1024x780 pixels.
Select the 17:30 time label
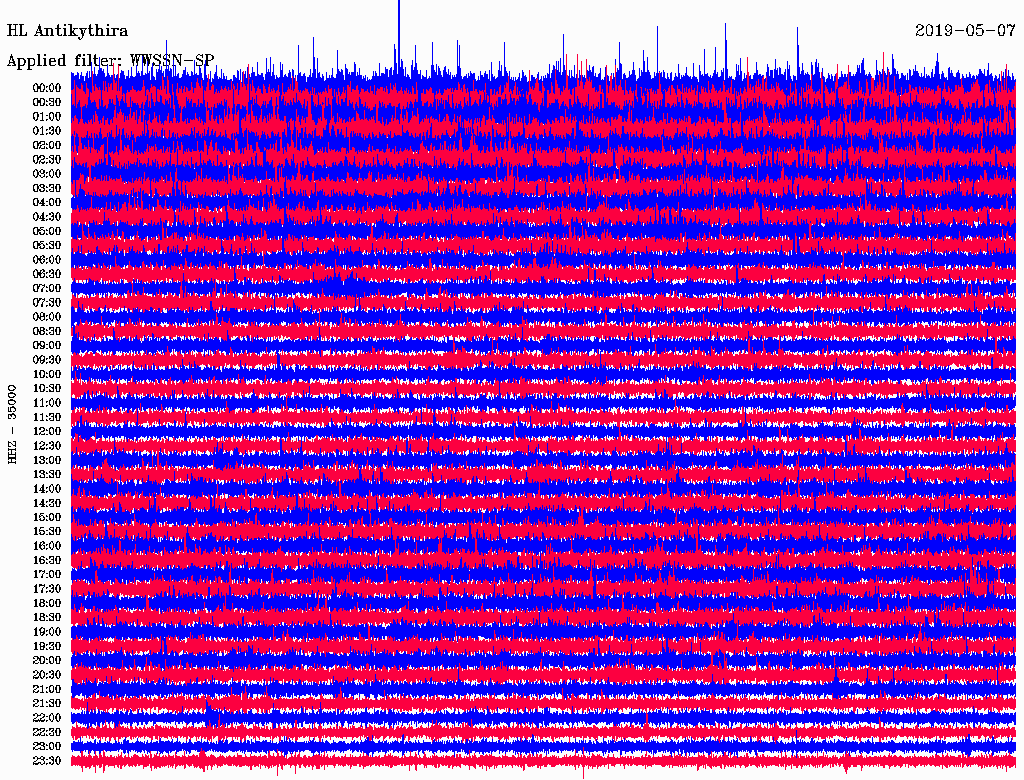click(x=46, y=589)
